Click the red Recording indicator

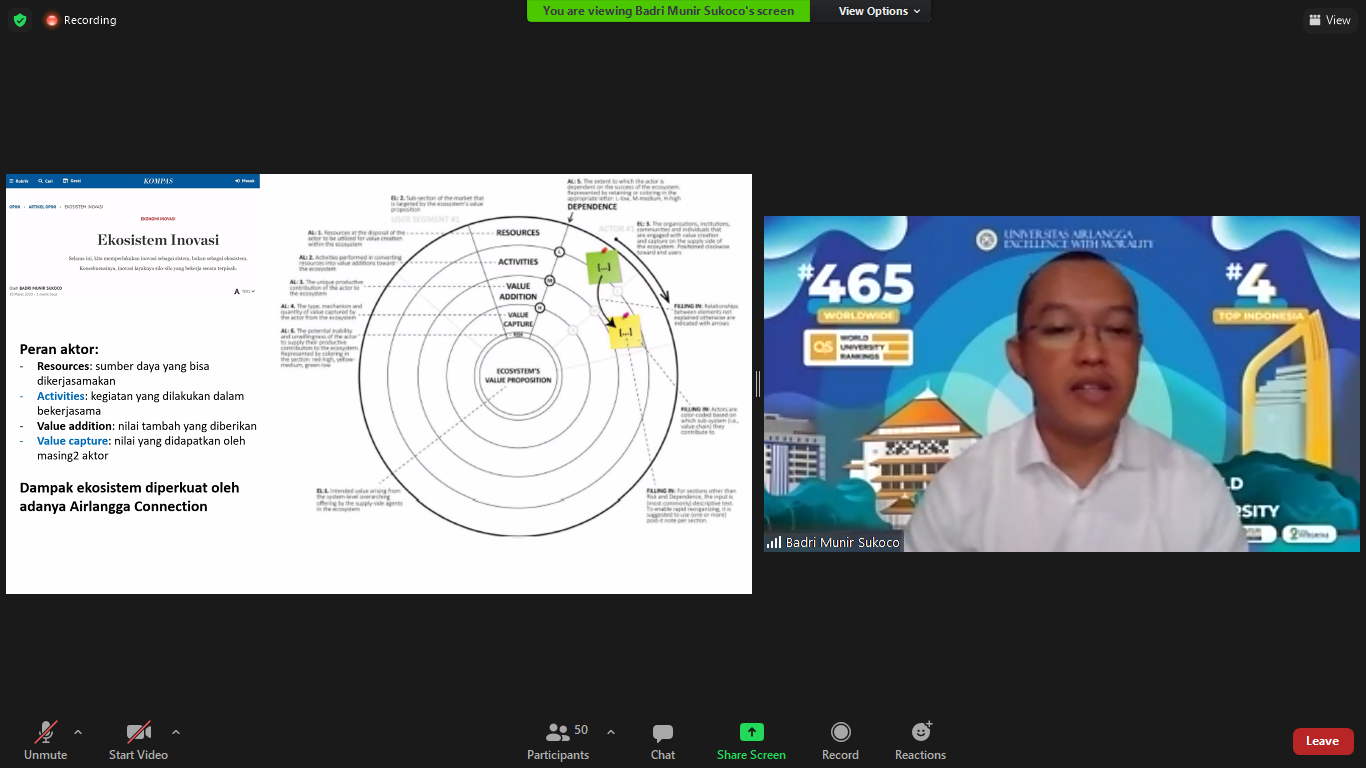tap(80, 20)
